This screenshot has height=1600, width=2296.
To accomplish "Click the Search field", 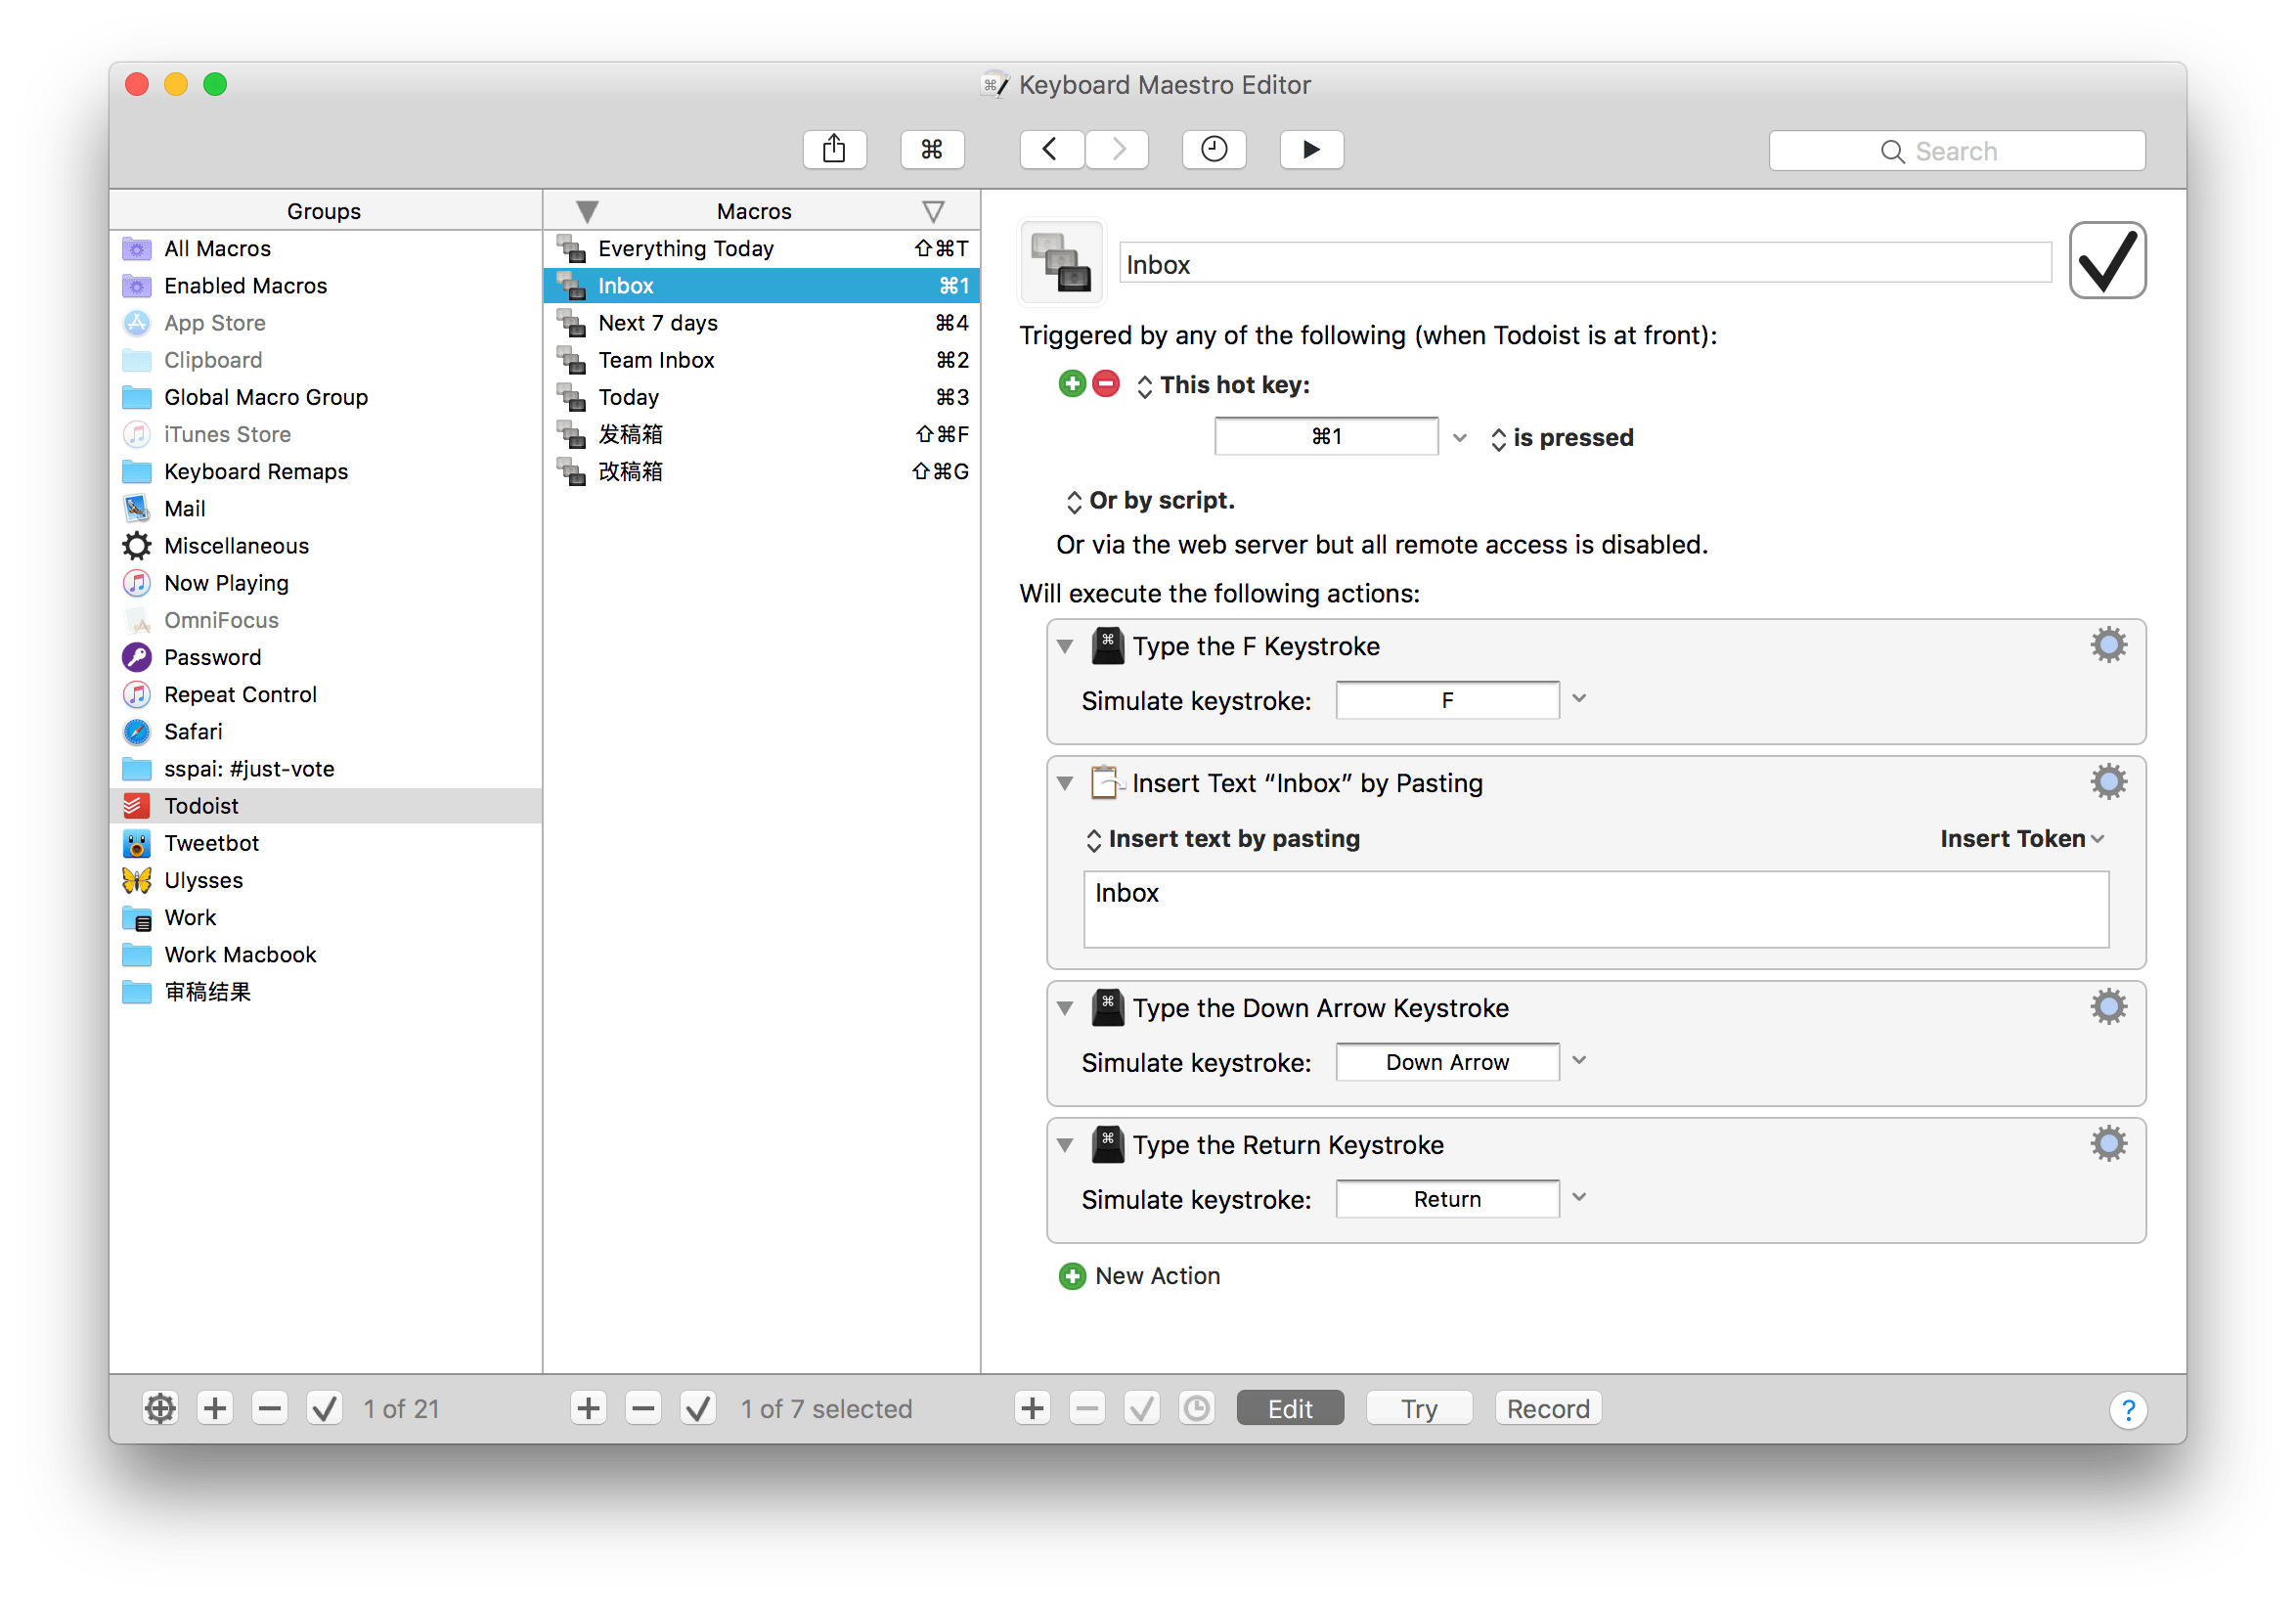I will tap(1956, 151).
